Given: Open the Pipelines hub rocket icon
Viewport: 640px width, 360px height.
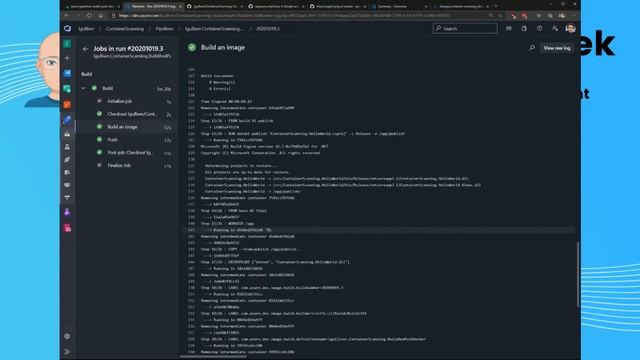Looking at the screenshot, I should (x=67, y=120).
